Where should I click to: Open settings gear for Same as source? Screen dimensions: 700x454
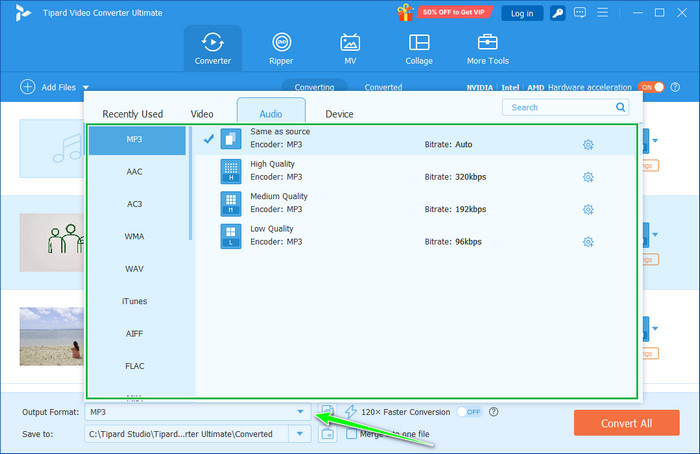(x=588, y=145)
